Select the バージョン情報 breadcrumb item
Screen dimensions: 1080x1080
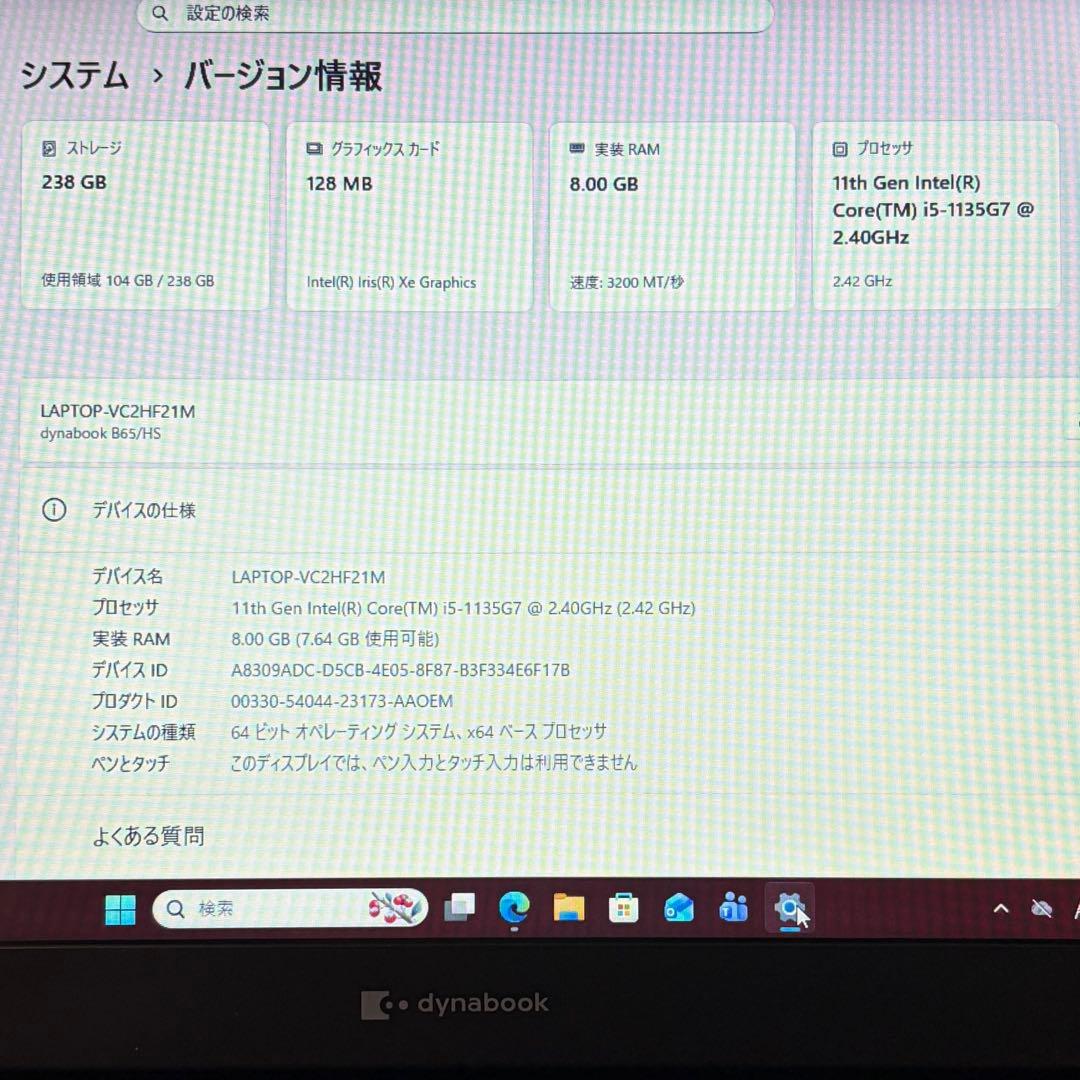281,76
